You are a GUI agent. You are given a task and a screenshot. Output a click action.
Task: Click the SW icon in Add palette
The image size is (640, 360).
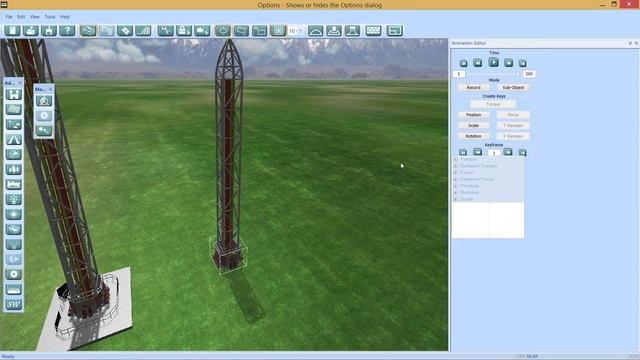click(13, 304)
